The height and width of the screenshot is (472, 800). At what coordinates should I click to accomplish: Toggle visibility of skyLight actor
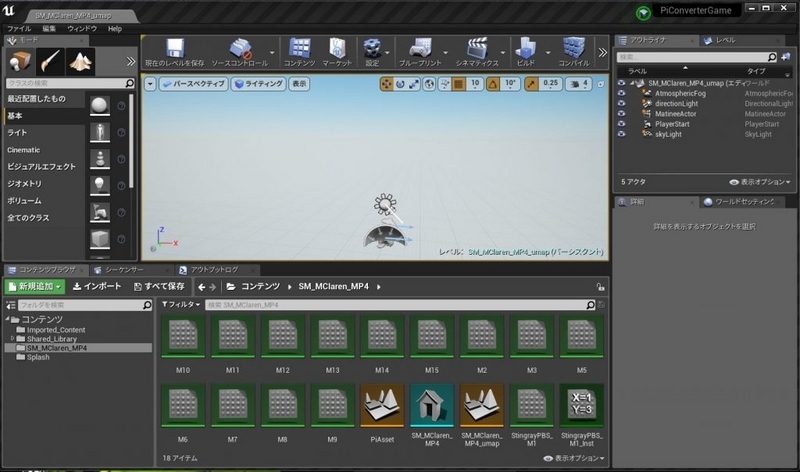[621, 134]
